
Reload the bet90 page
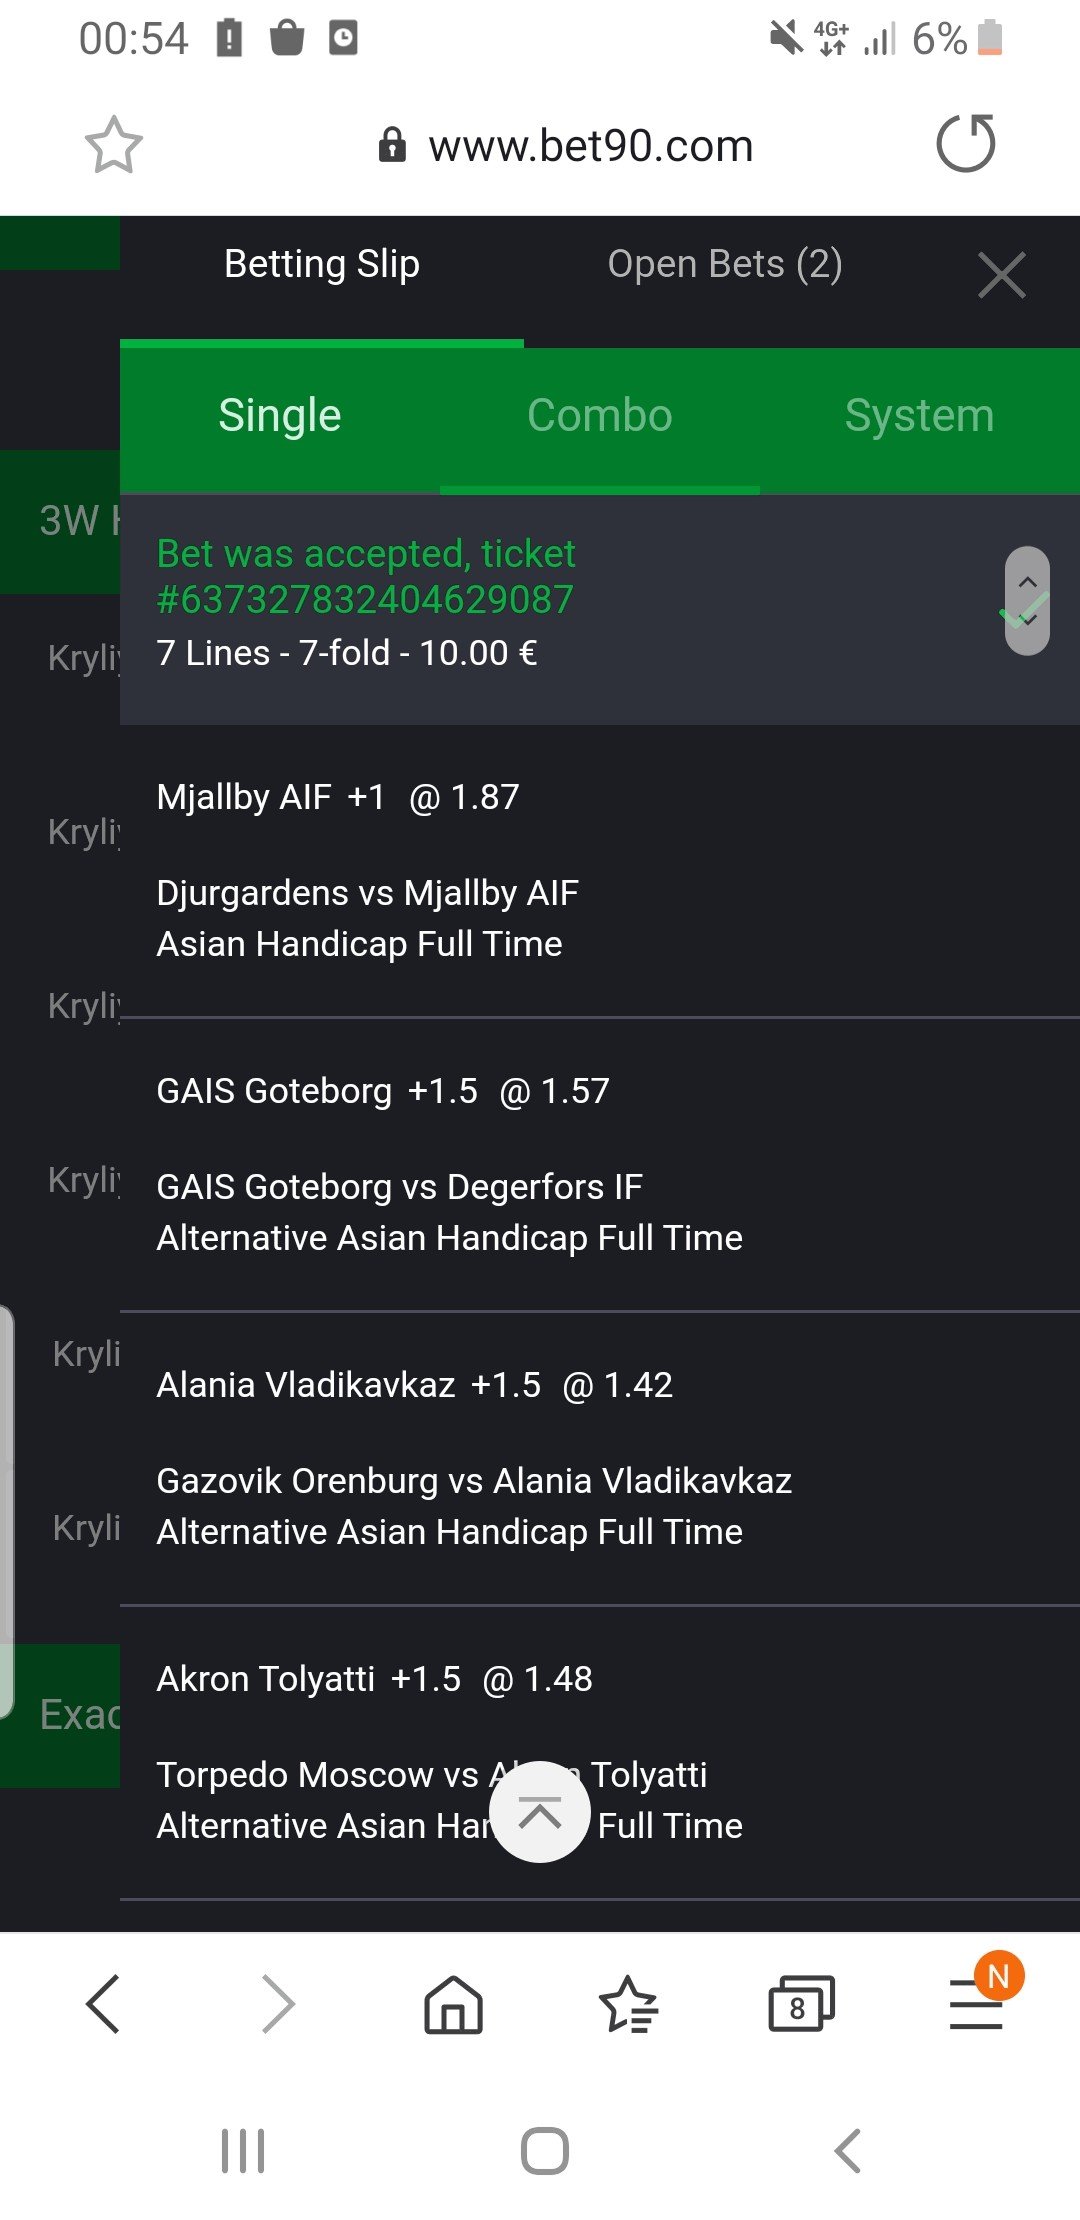[965, 144]
